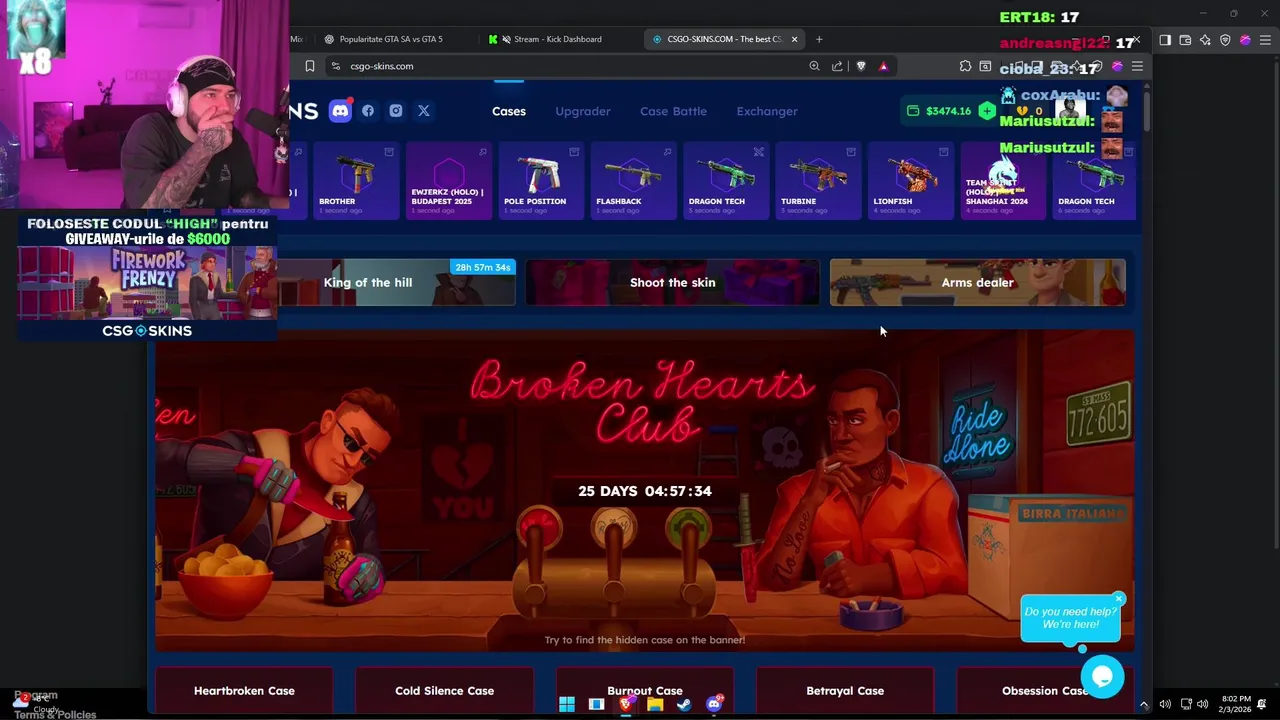This screenshot has width=1280, height=720.
Task: Click the Broken Hearts Club neon title
Action: (642, 401)
